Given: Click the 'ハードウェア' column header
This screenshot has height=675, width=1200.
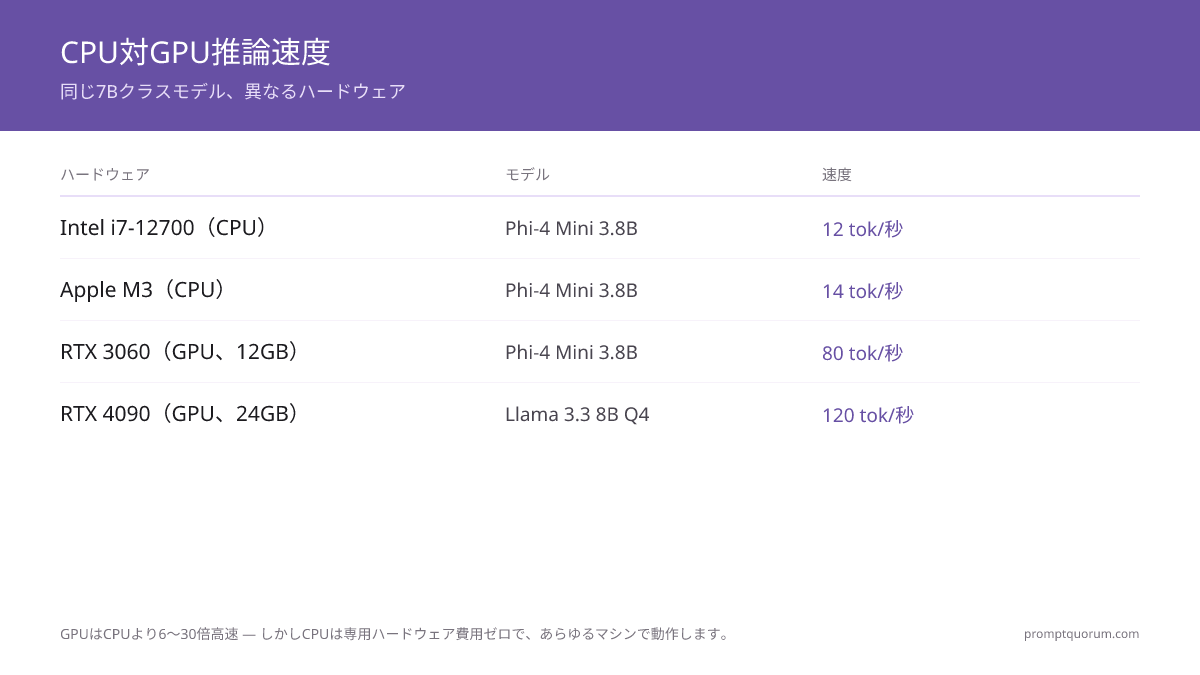Looking at the screenshot, I should pos(105,174).
